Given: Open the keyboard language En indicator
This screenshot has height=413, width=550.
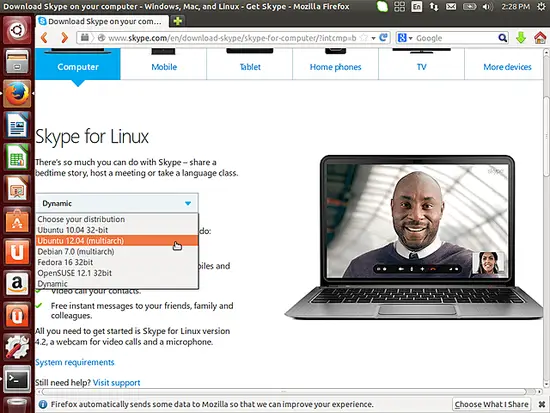Looking at the screenshot, I should [417, 6].
